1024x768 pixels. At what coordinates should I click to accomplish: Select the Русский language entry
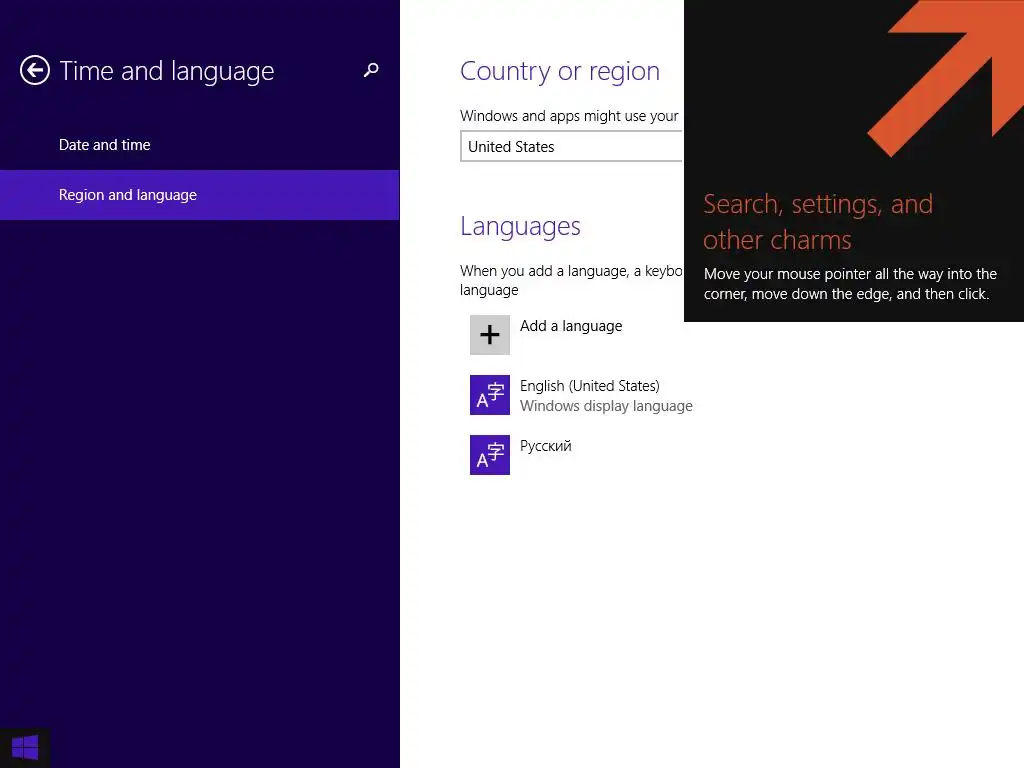point(545,446)
